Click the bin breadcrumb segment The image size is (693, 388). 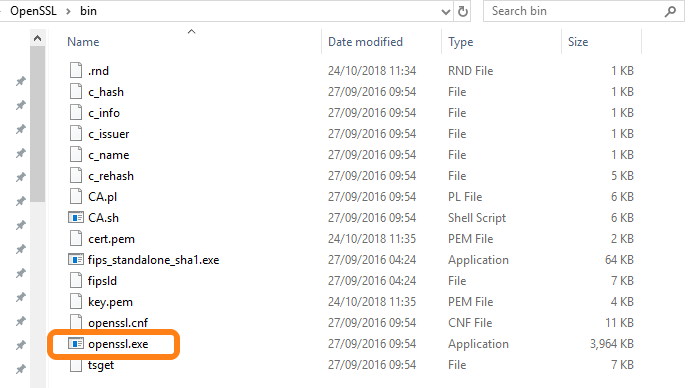pos(88,11)
